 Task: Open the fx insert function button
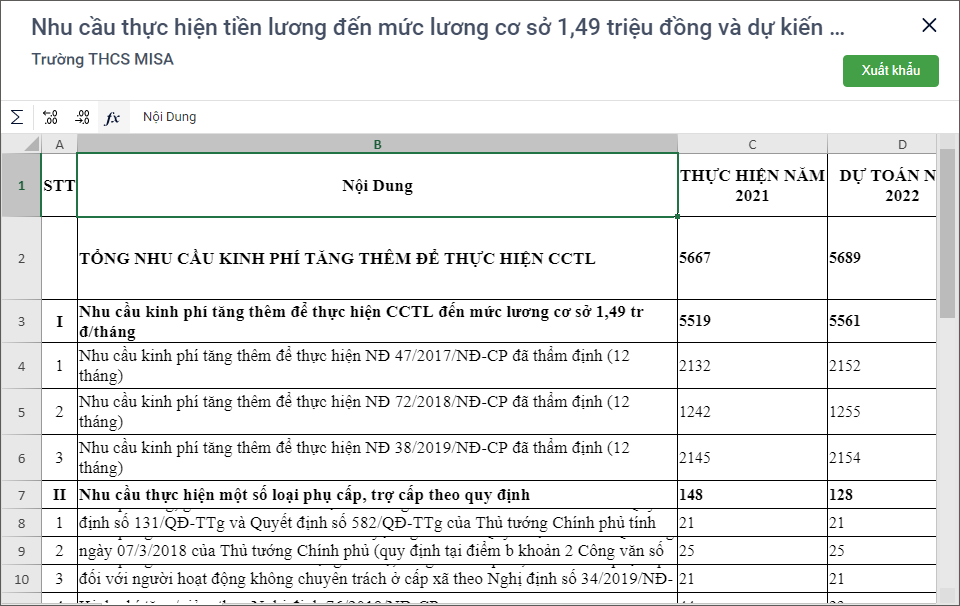(x=112, y=117)
